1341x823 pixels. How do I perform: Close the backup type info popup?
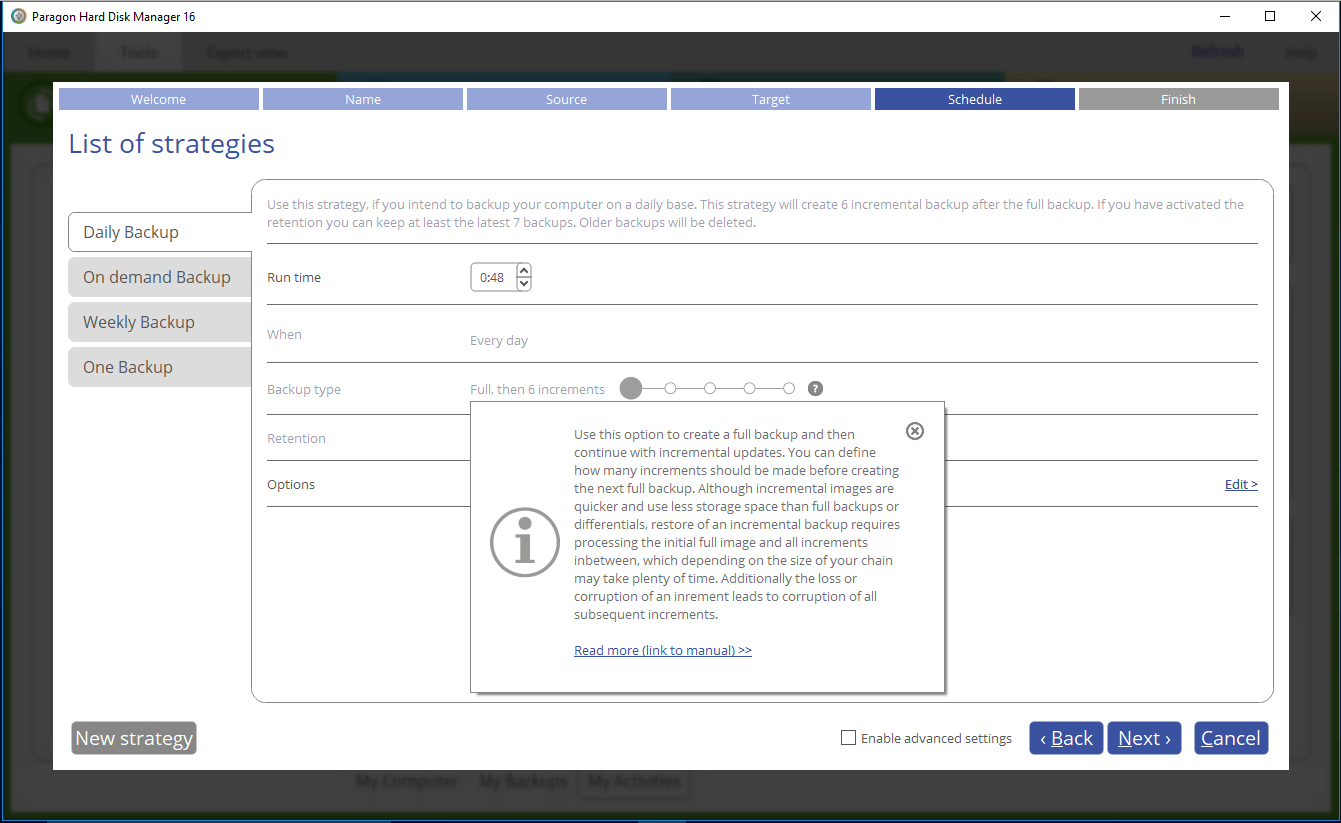pyautogui.click(x=914, y=431)
